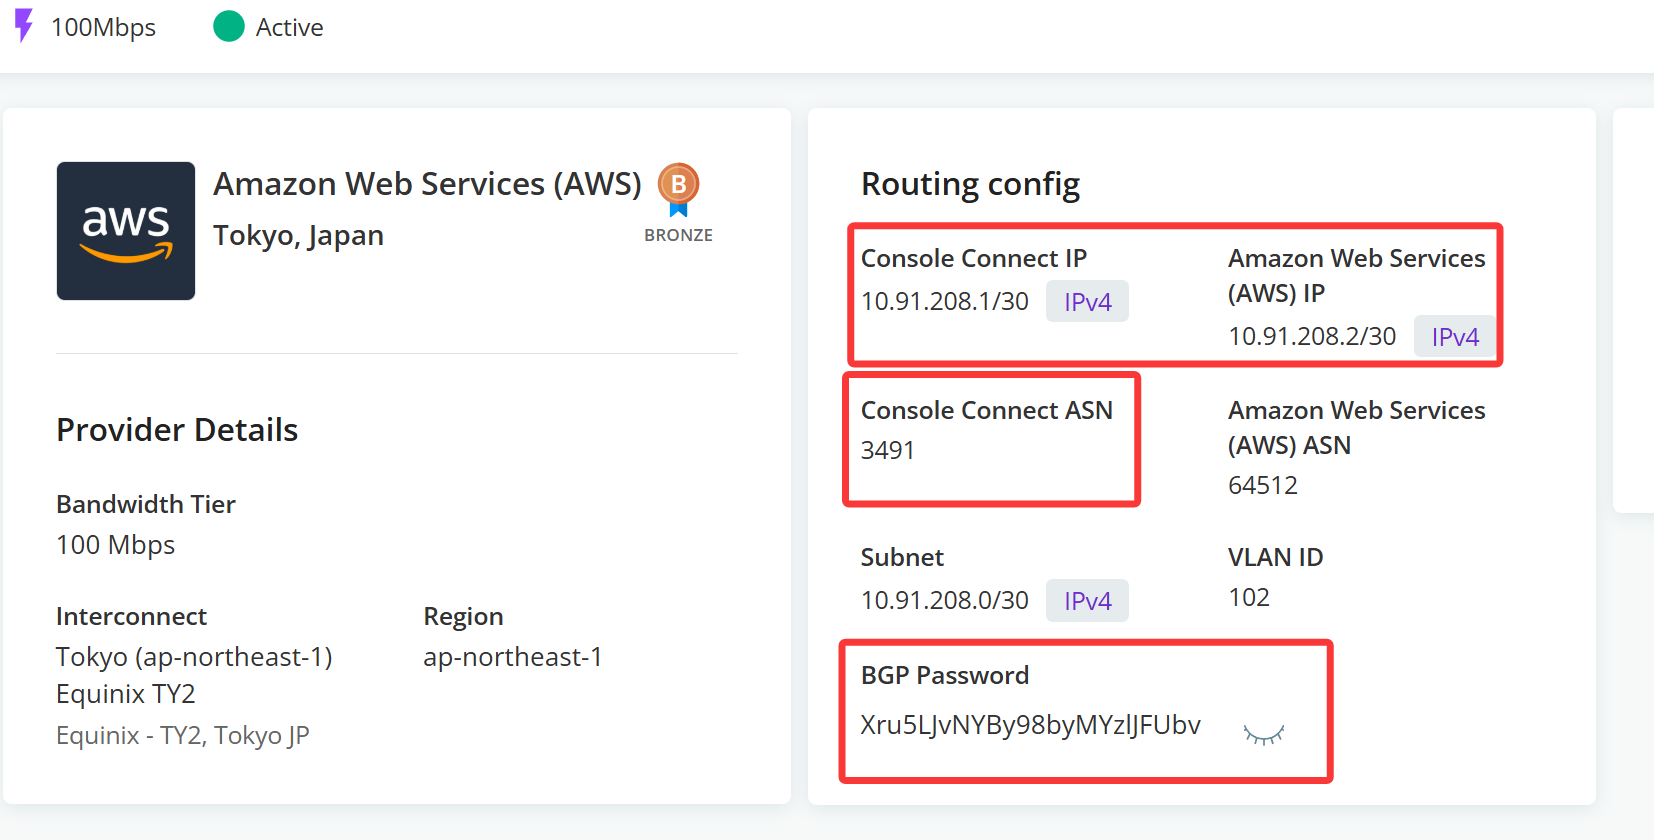Click the 100Mbps speed label at top
1654x840 pixels.
[x=103, y=27]
